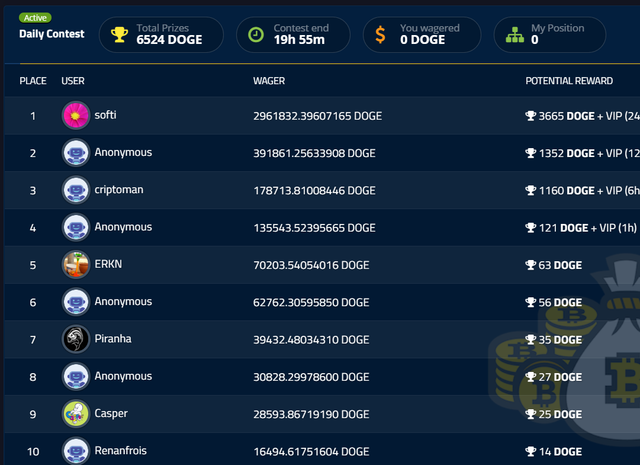This screenshot has width=640, height=465.
Task: Click trophy icon next to 25 DOGE reward
Action: click(530, 414)
